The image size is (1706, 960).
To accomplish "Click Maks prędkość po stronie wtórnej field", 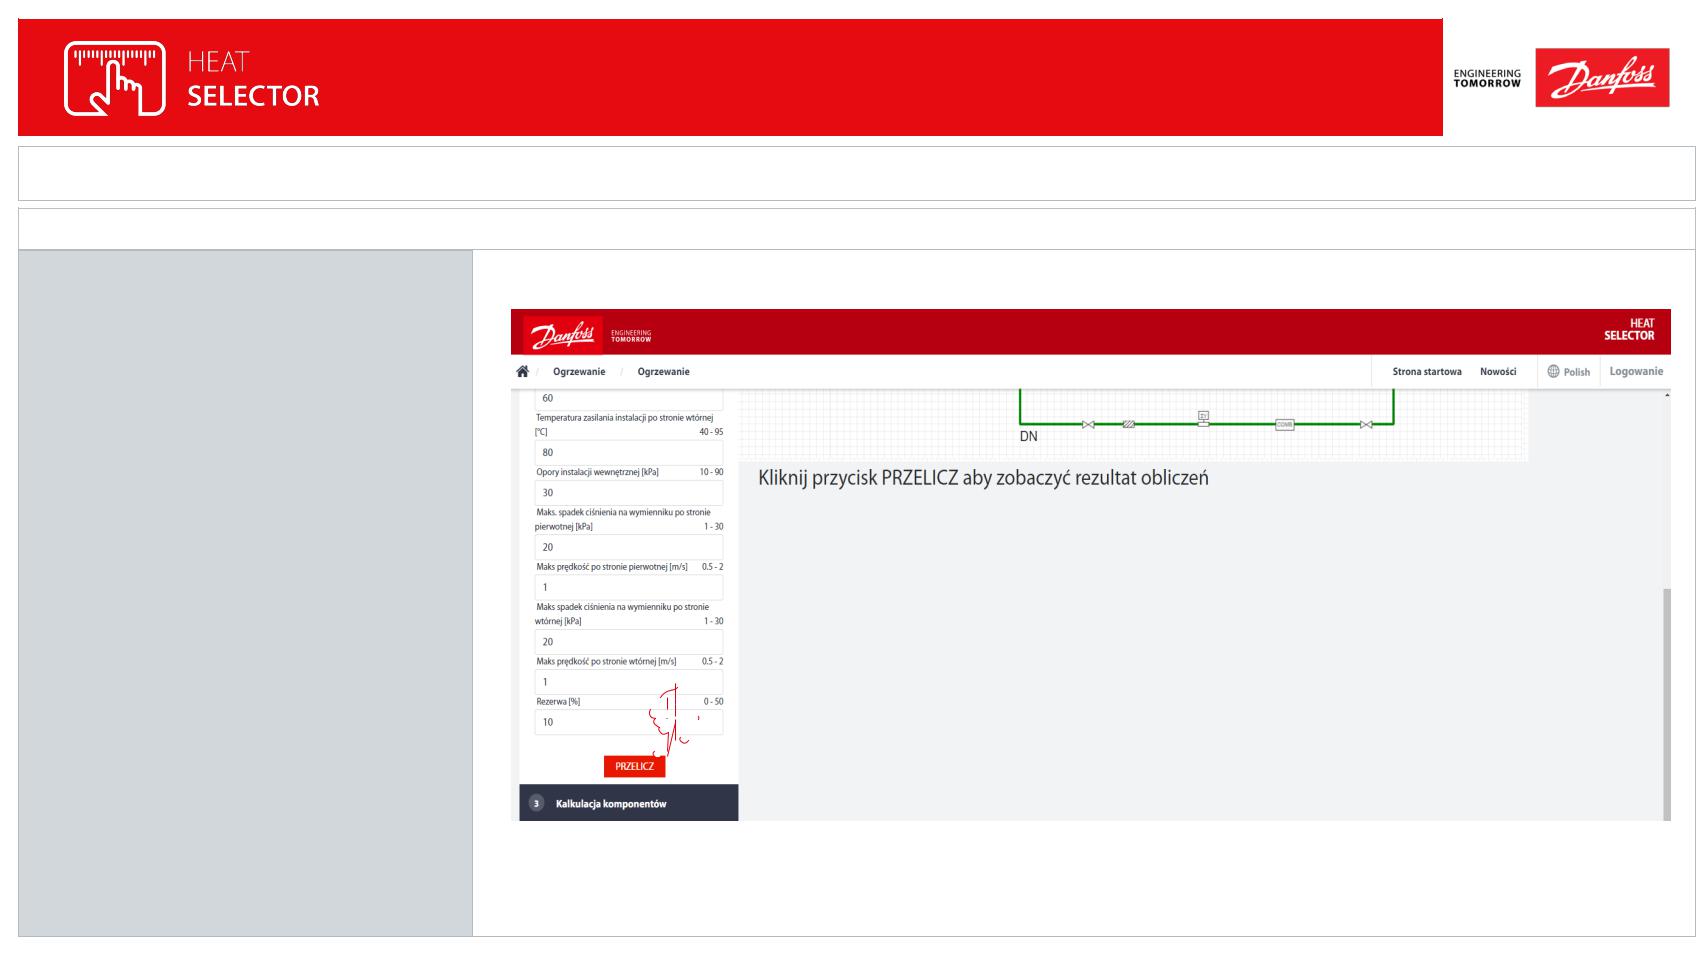I will (629, 682).
